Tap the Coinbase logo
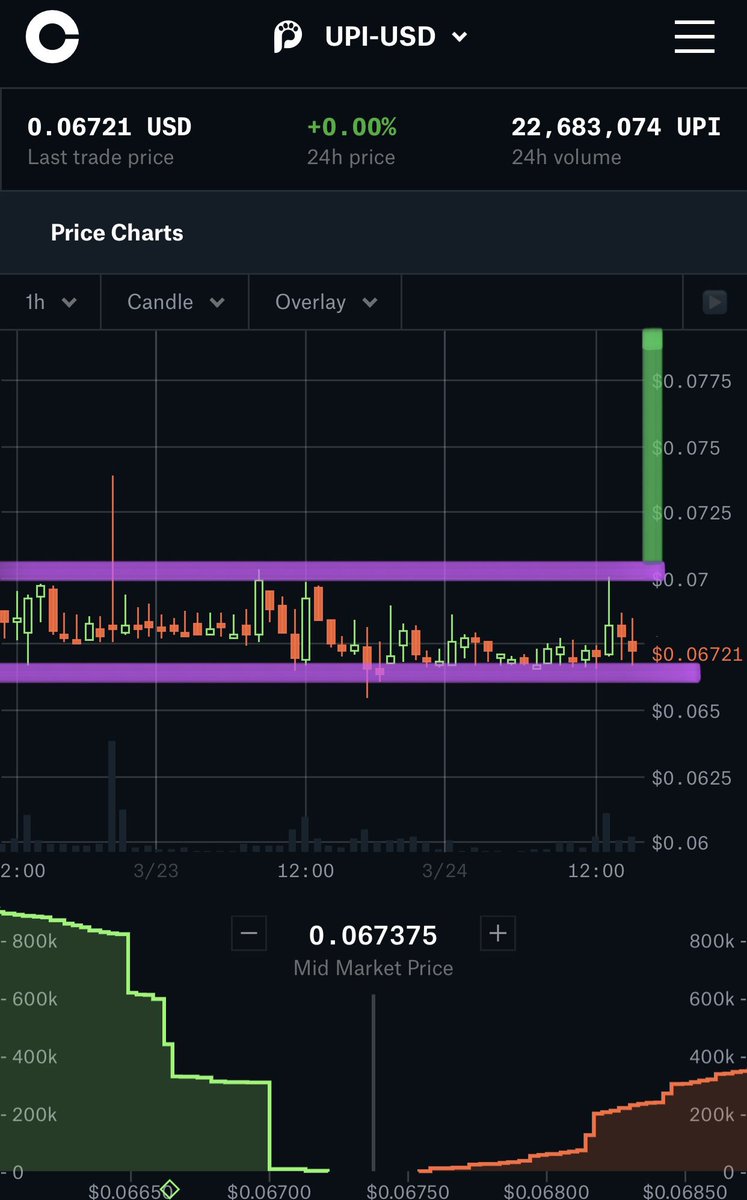 click(52, 37)
